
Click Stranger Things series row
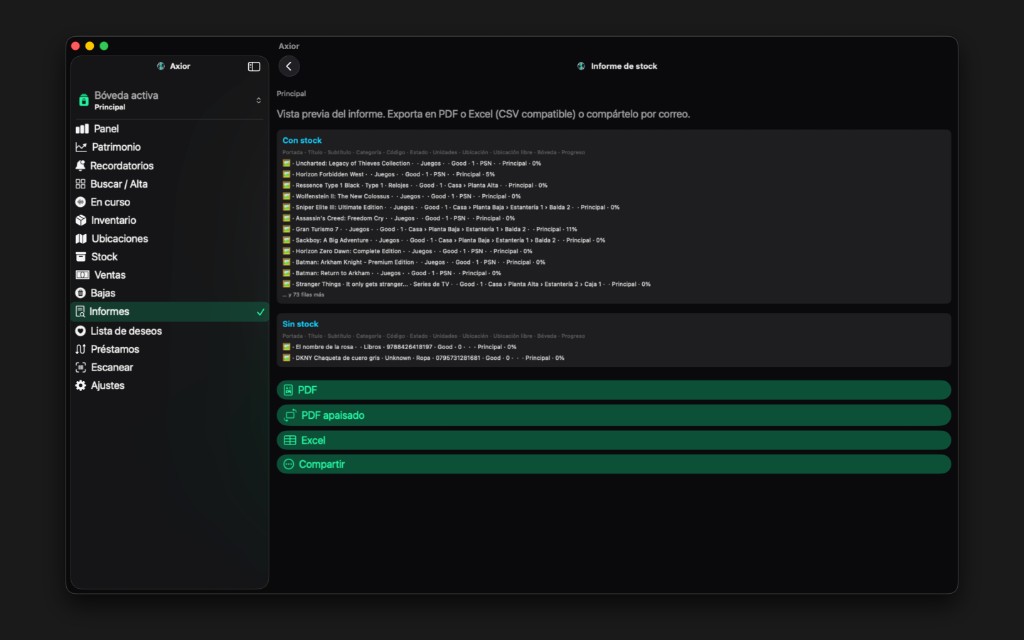[466, 284]
